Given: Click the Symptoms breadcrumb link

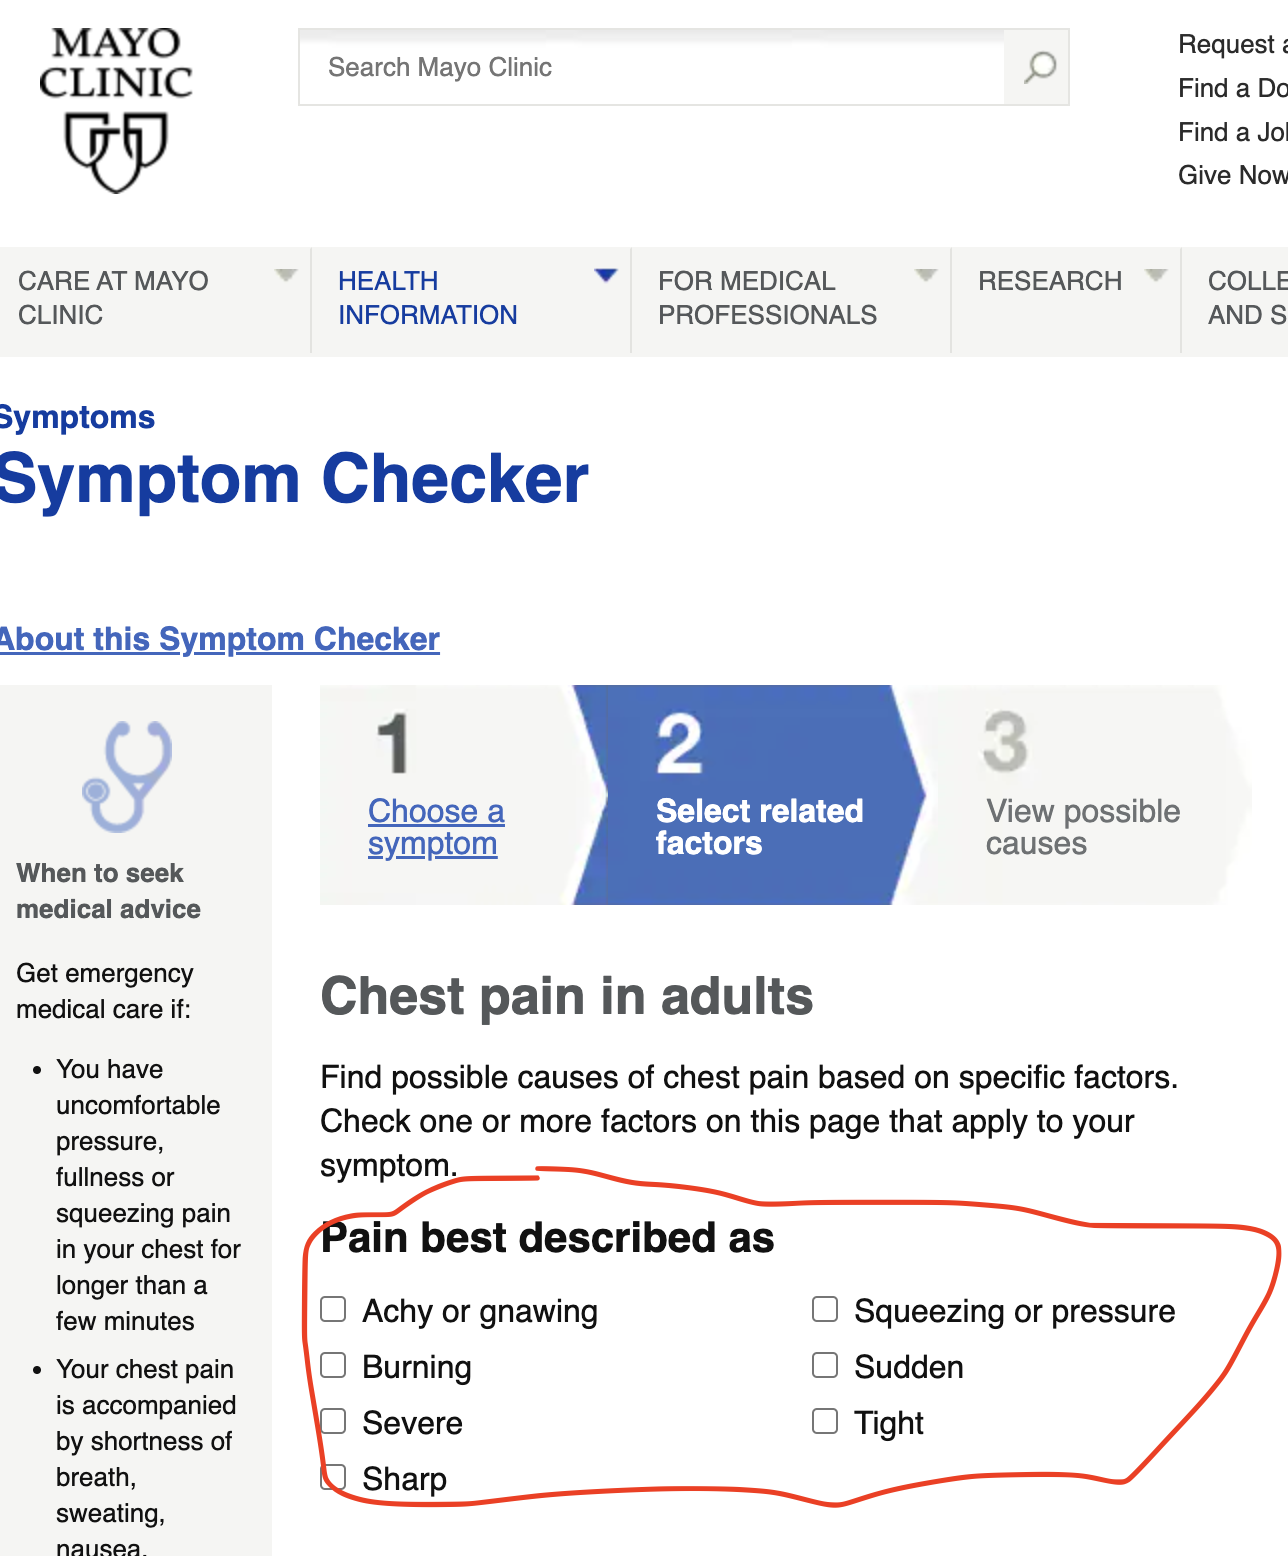Looking at the screenshot, I should [77, 417].
